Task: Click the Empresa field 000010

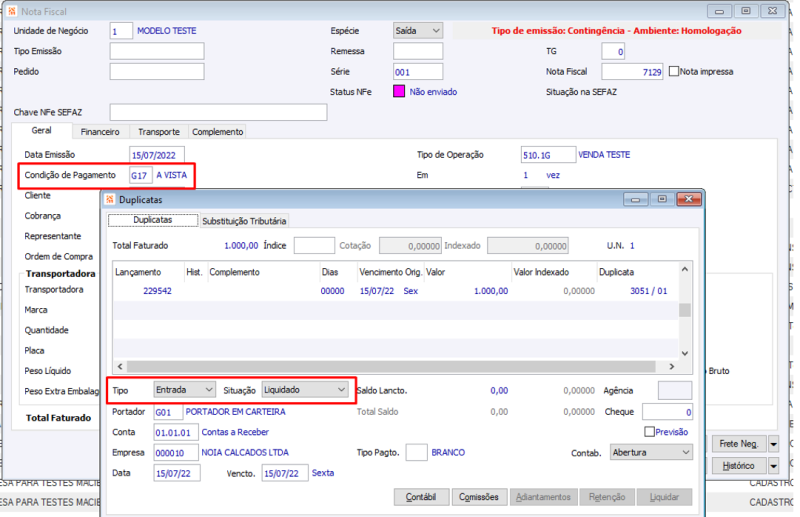Action: [176, 453]
